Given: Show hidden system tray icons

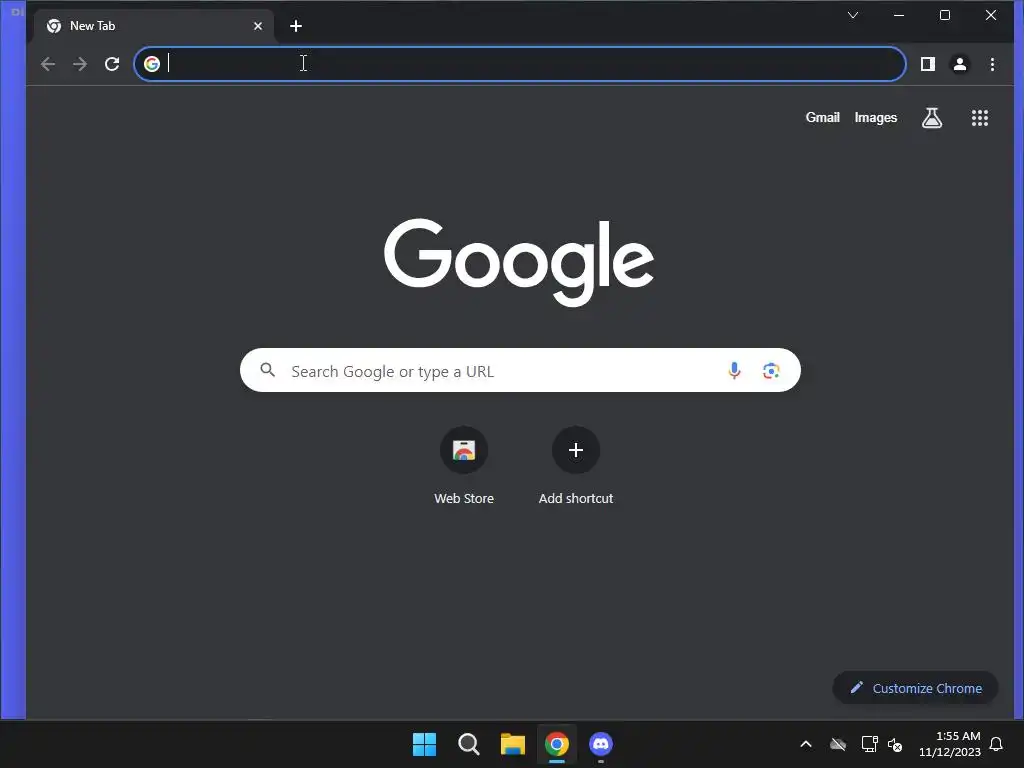Looking at the screenshot, I should pos(806,744).
